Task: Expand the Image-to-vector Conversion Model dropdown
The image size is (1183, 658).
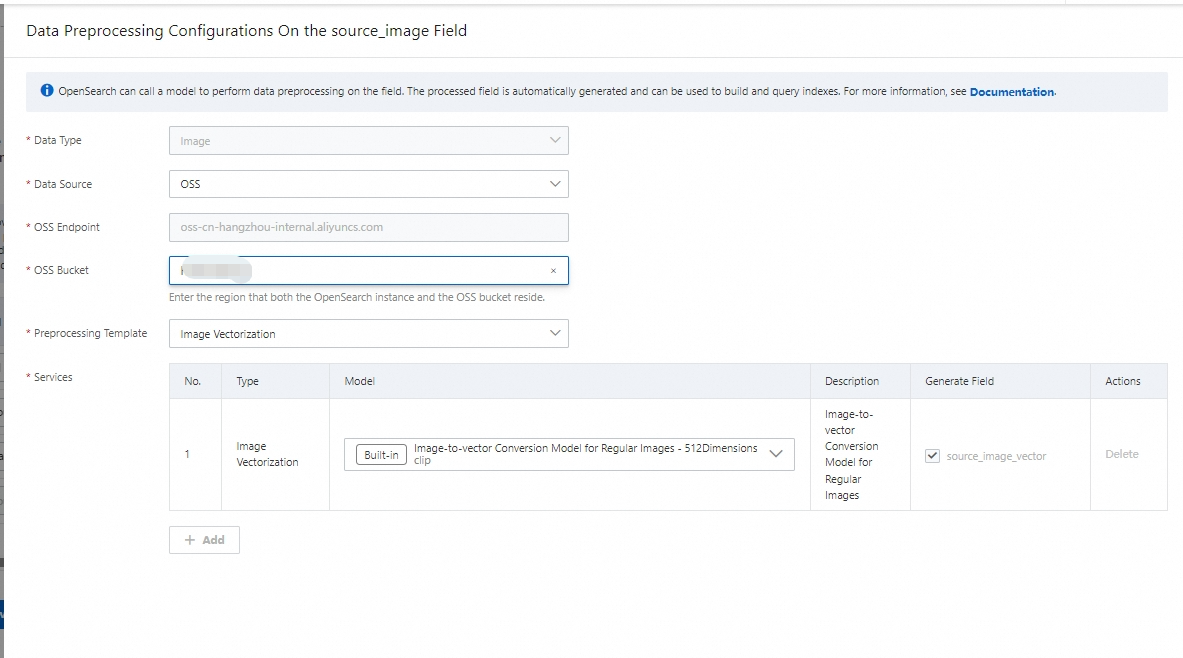Action: pyautogui.click(x=776, y=454)
